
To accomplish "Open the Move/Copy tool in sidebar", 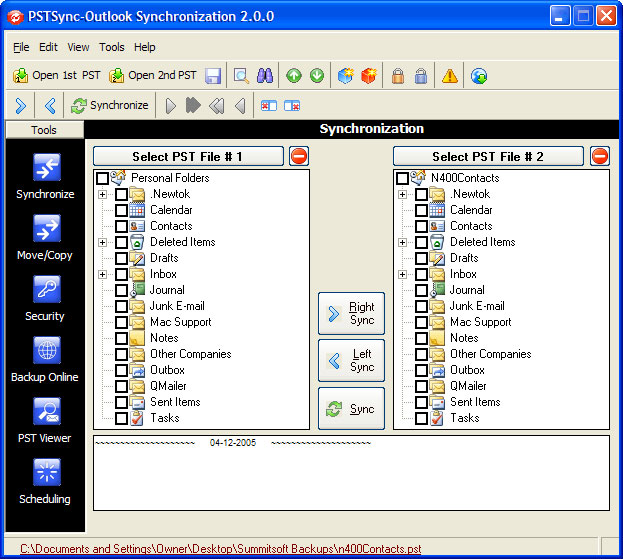I will tap(45, 238).
